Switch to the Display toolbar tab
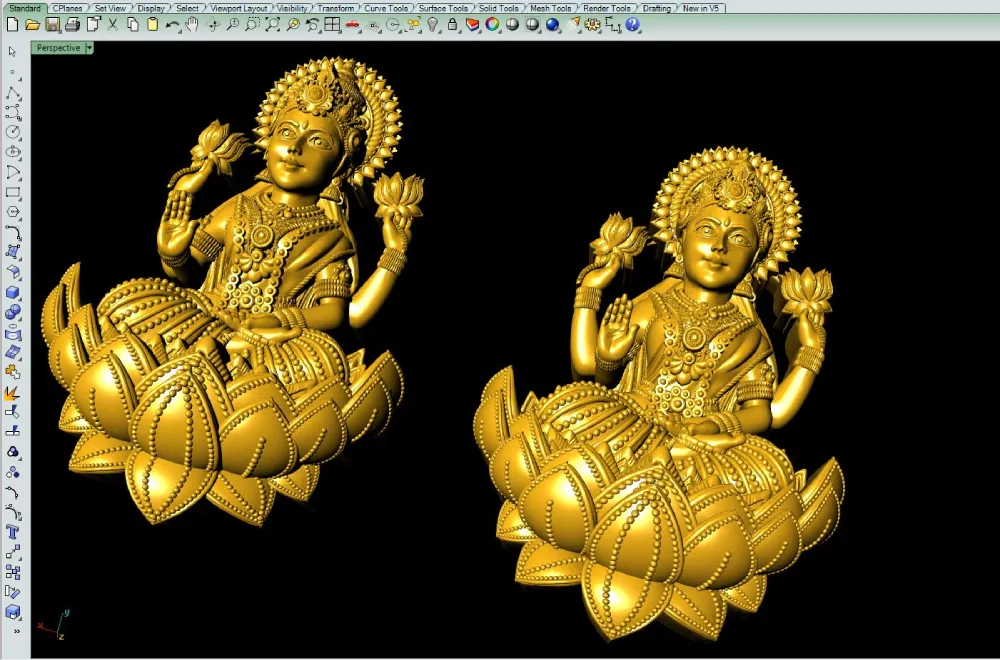 [x=151, y=8]
